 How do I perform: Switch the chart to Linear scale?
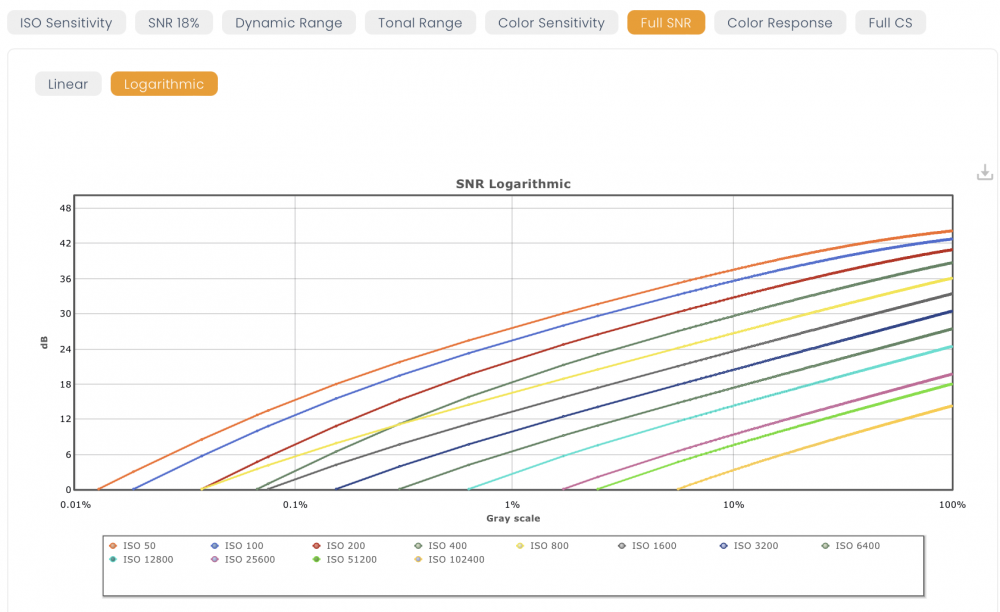coord(68,84)
